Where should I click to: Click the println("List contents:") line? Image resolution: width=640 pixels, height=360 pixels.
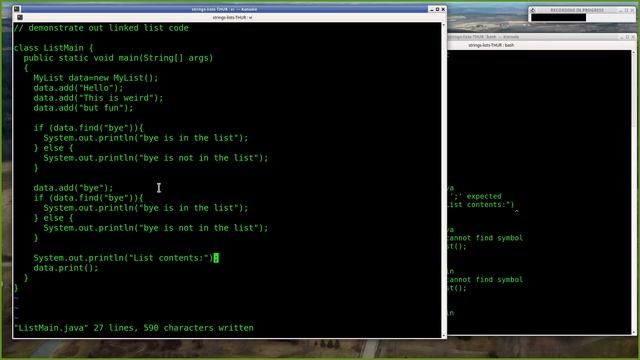[126, 258]
